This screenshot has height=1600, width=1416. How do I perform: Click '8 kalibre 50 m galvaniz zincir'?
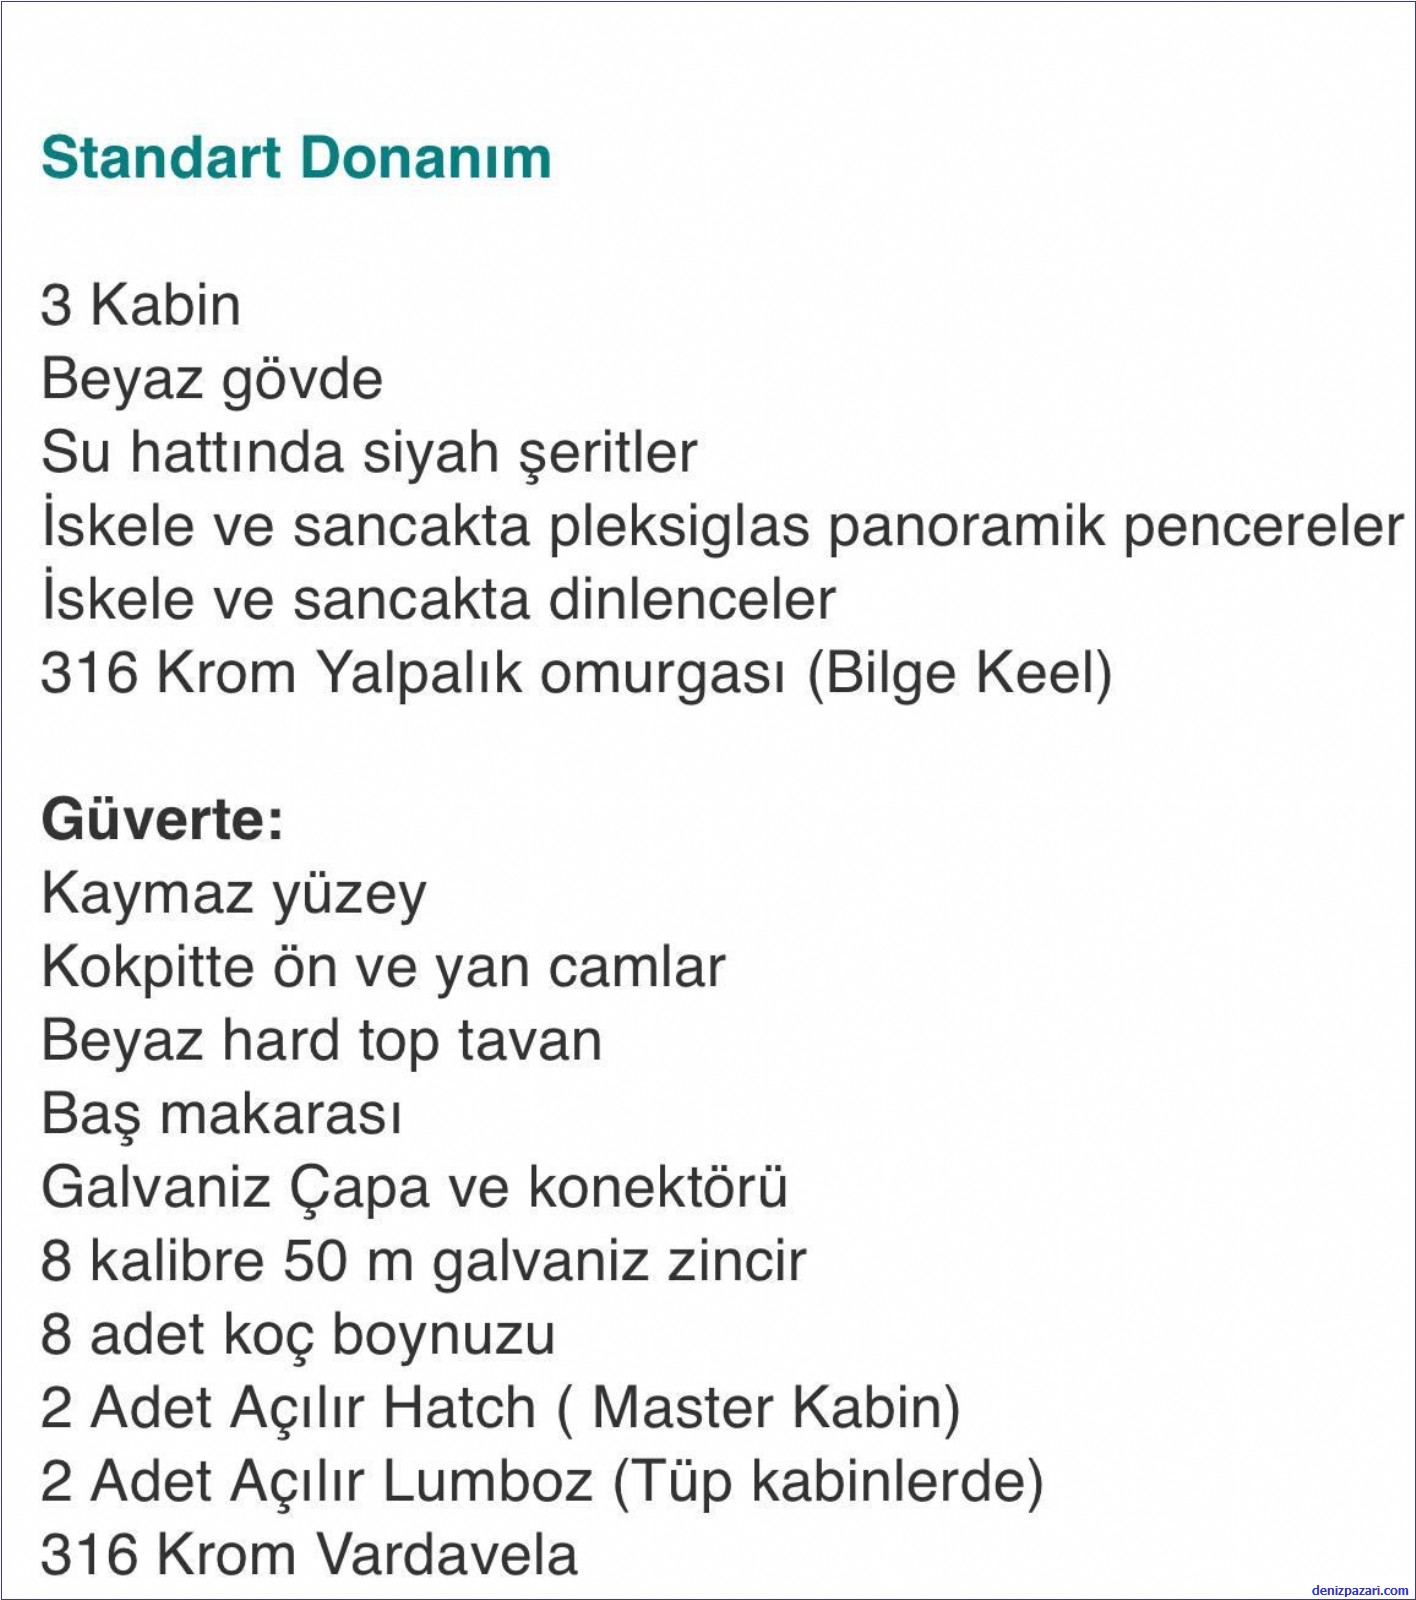423,1261
